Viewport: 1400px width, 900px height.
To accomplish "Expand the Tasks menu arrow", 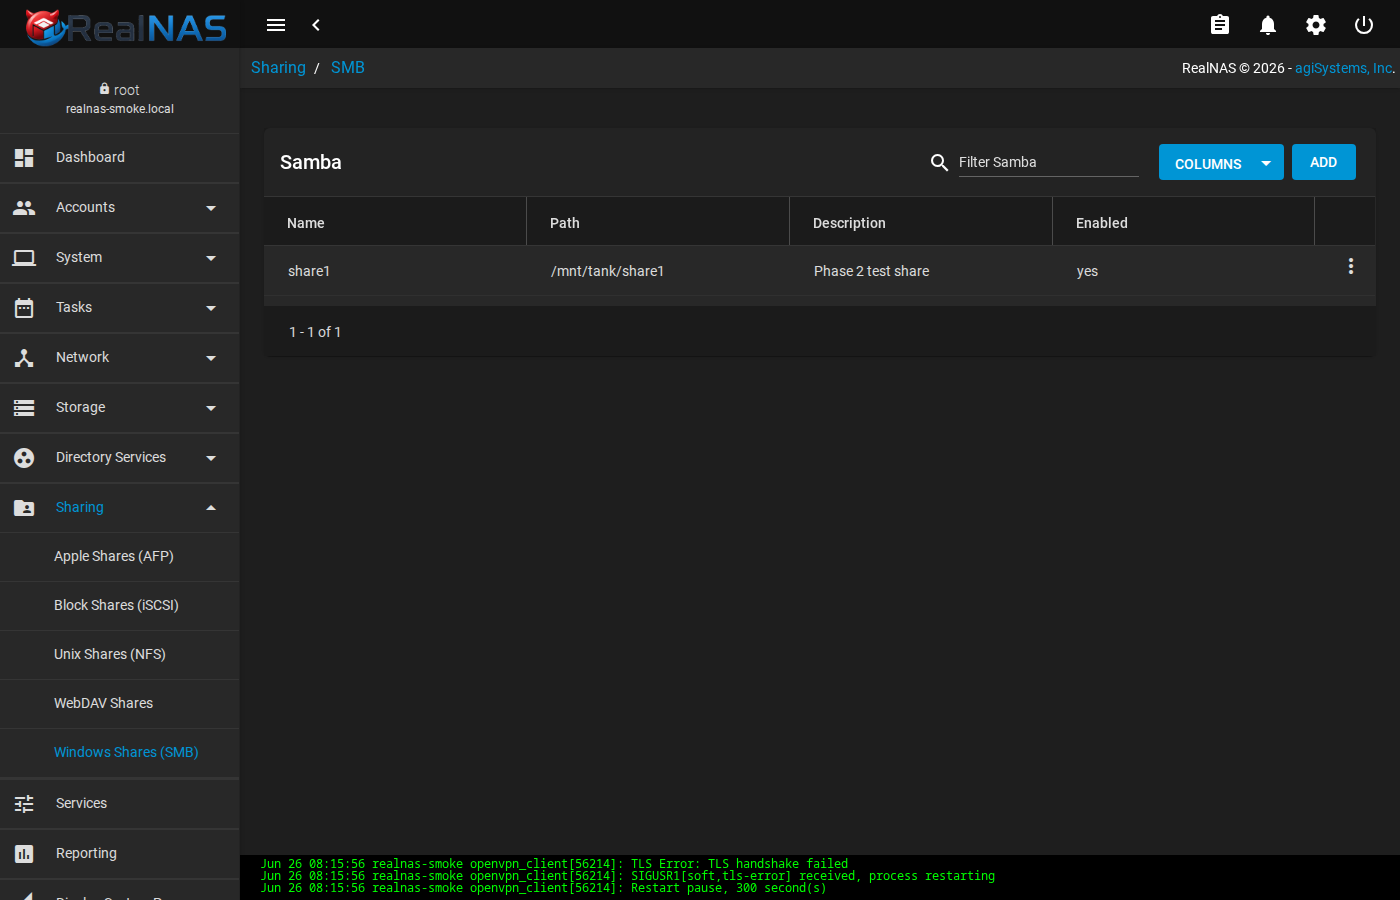I will click(x=211, y=308).
